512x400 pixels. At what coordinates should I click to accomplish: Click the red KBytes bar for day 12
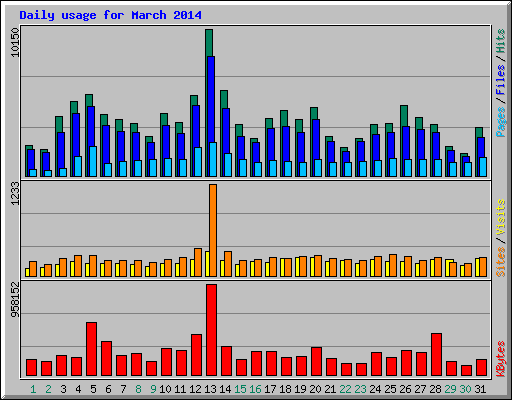coord(196,355)
